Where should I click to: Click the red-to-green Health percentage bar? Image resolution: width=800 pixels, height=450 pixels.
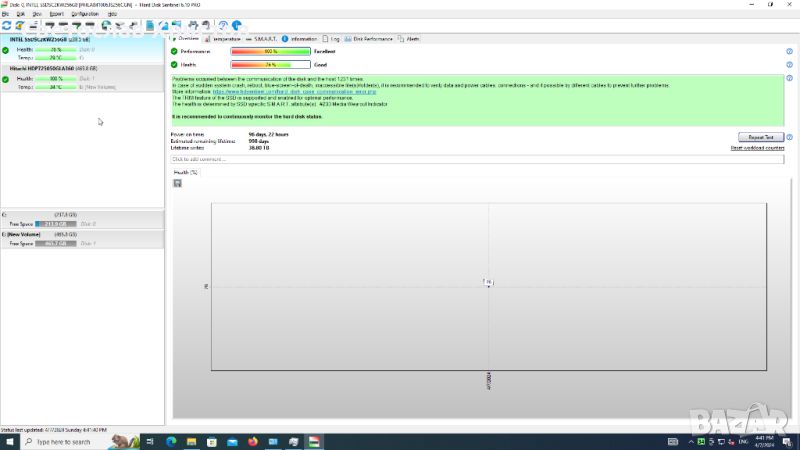(x=271, y=64)
